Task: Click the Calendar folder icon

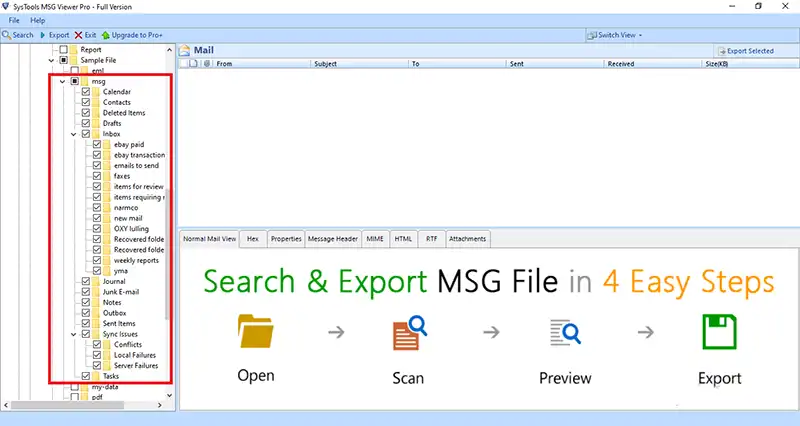Action: (96, 92)
